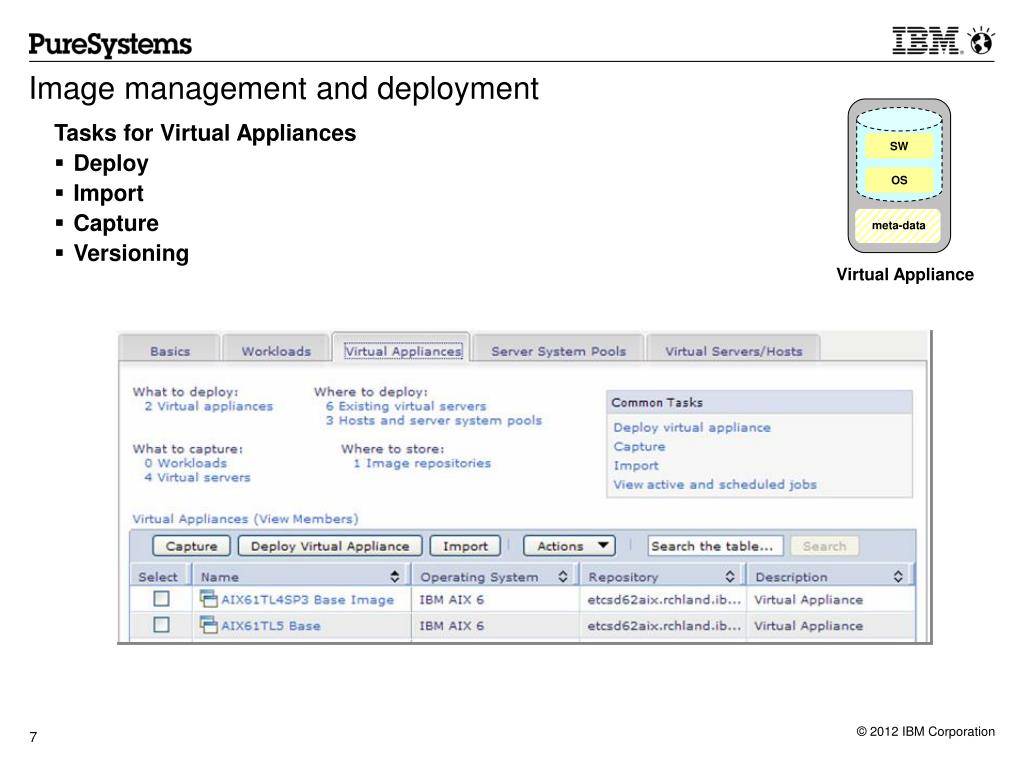Image resolution: width=1024 pixels, height=768 pixels.
Task: Click the repository cell for AIX61TL5 Base
Action: (x=664, y=626)
